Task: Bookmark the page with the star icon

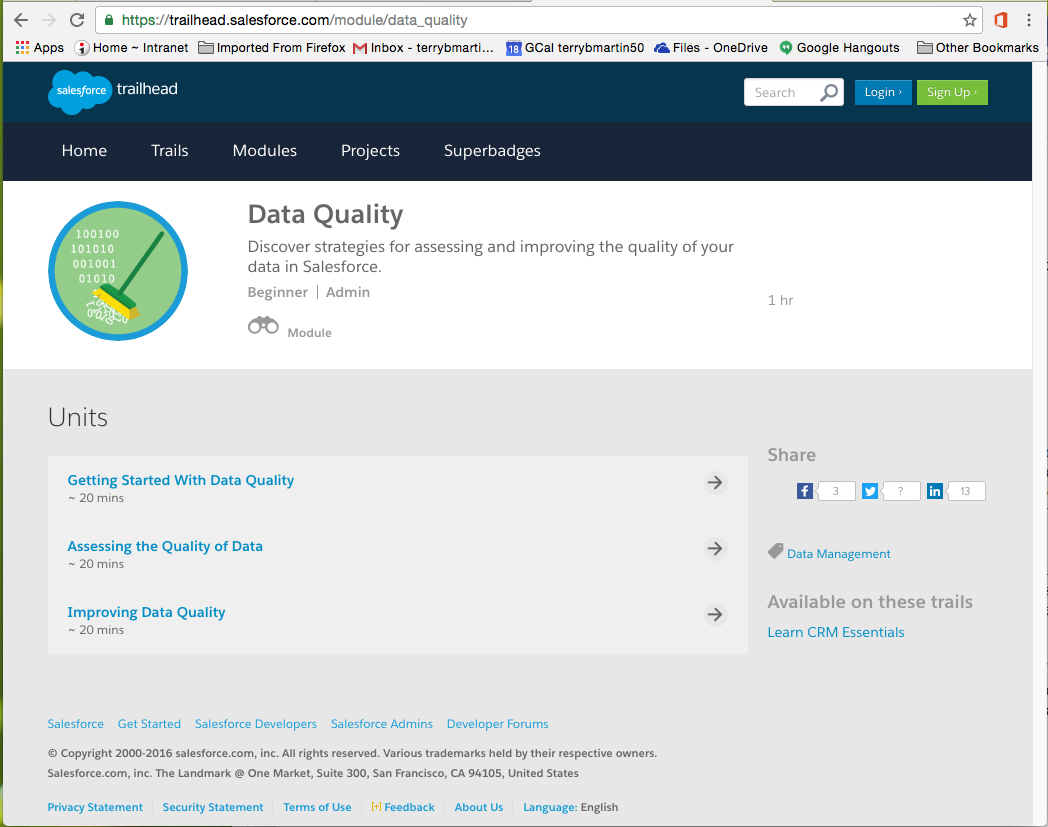Action: coord(971,18)
